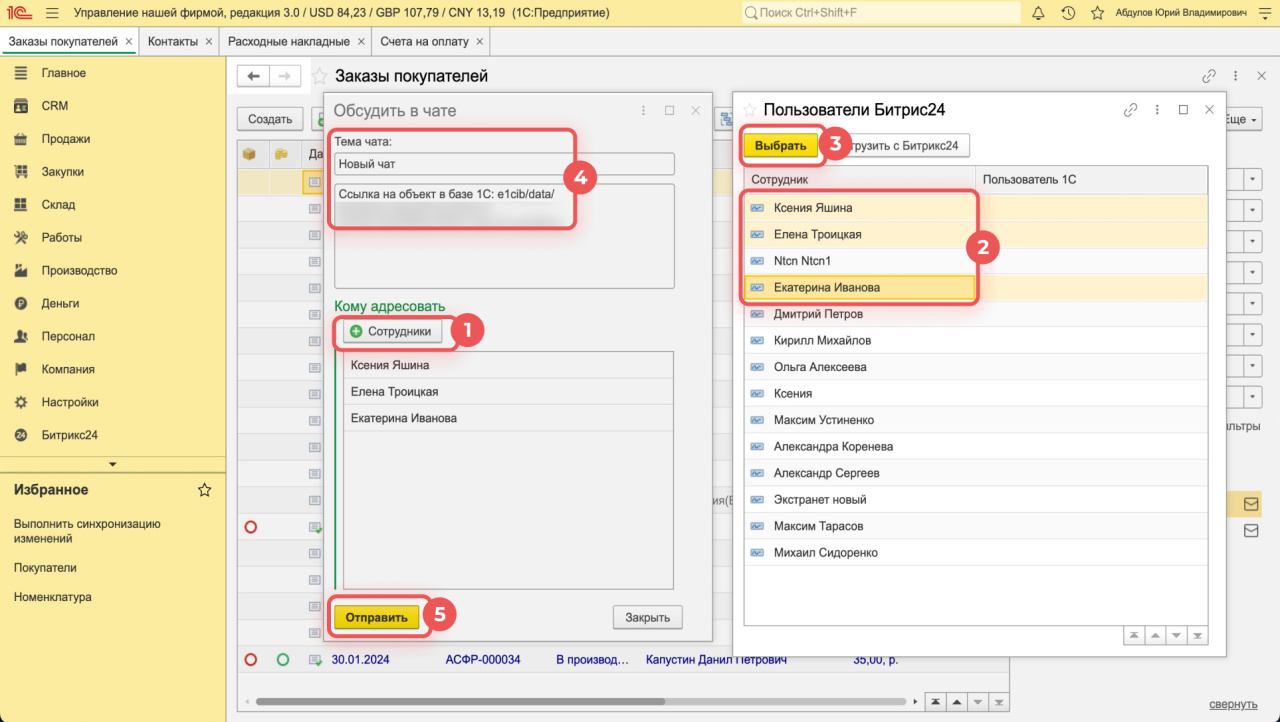1280x722 pixels.
Task: Close the "Контакты" tab
Action: click(x=208, y=42)
